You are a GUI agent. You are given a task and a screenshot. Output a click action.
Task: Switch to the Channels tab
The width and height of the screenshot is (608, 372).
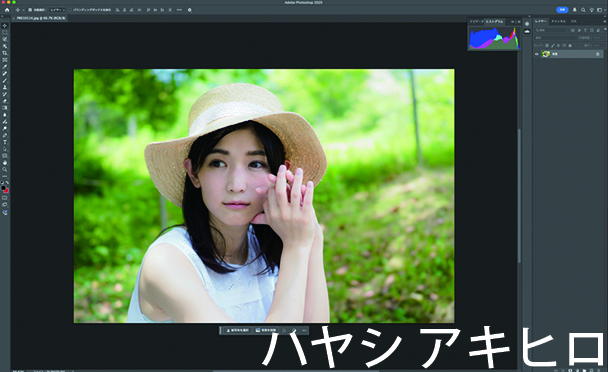558,21
